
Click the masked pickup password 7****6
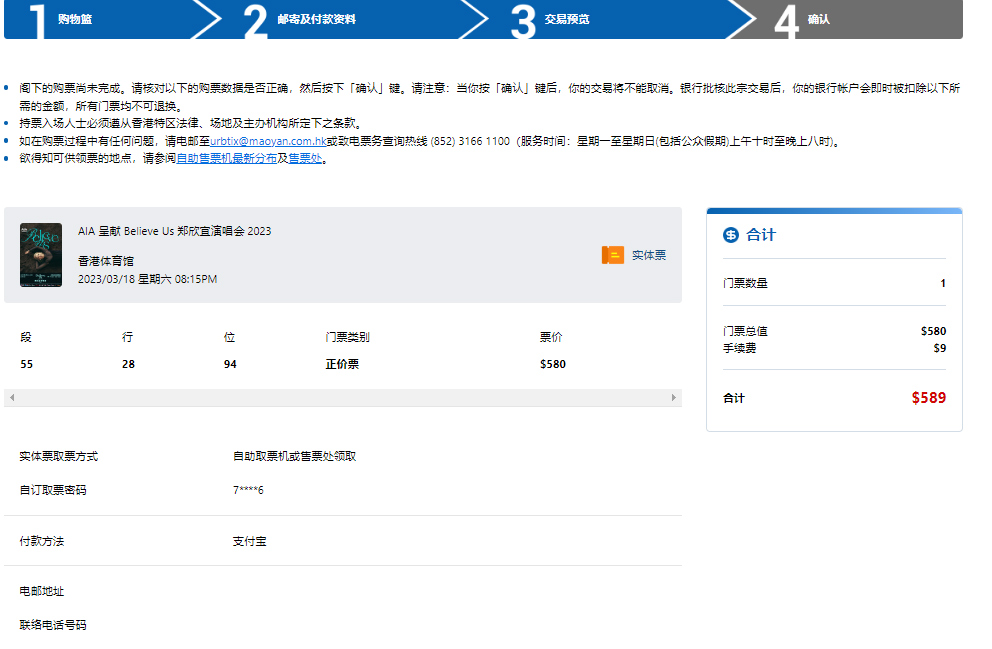coord(248,490)
